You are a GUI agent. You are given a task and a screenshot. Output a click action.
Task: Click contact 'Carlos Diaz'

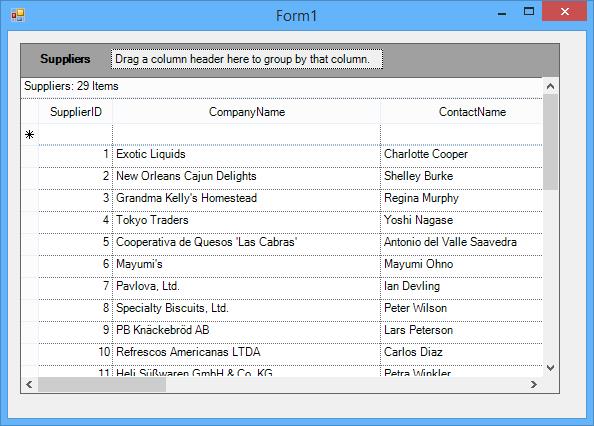coord(462,354)
